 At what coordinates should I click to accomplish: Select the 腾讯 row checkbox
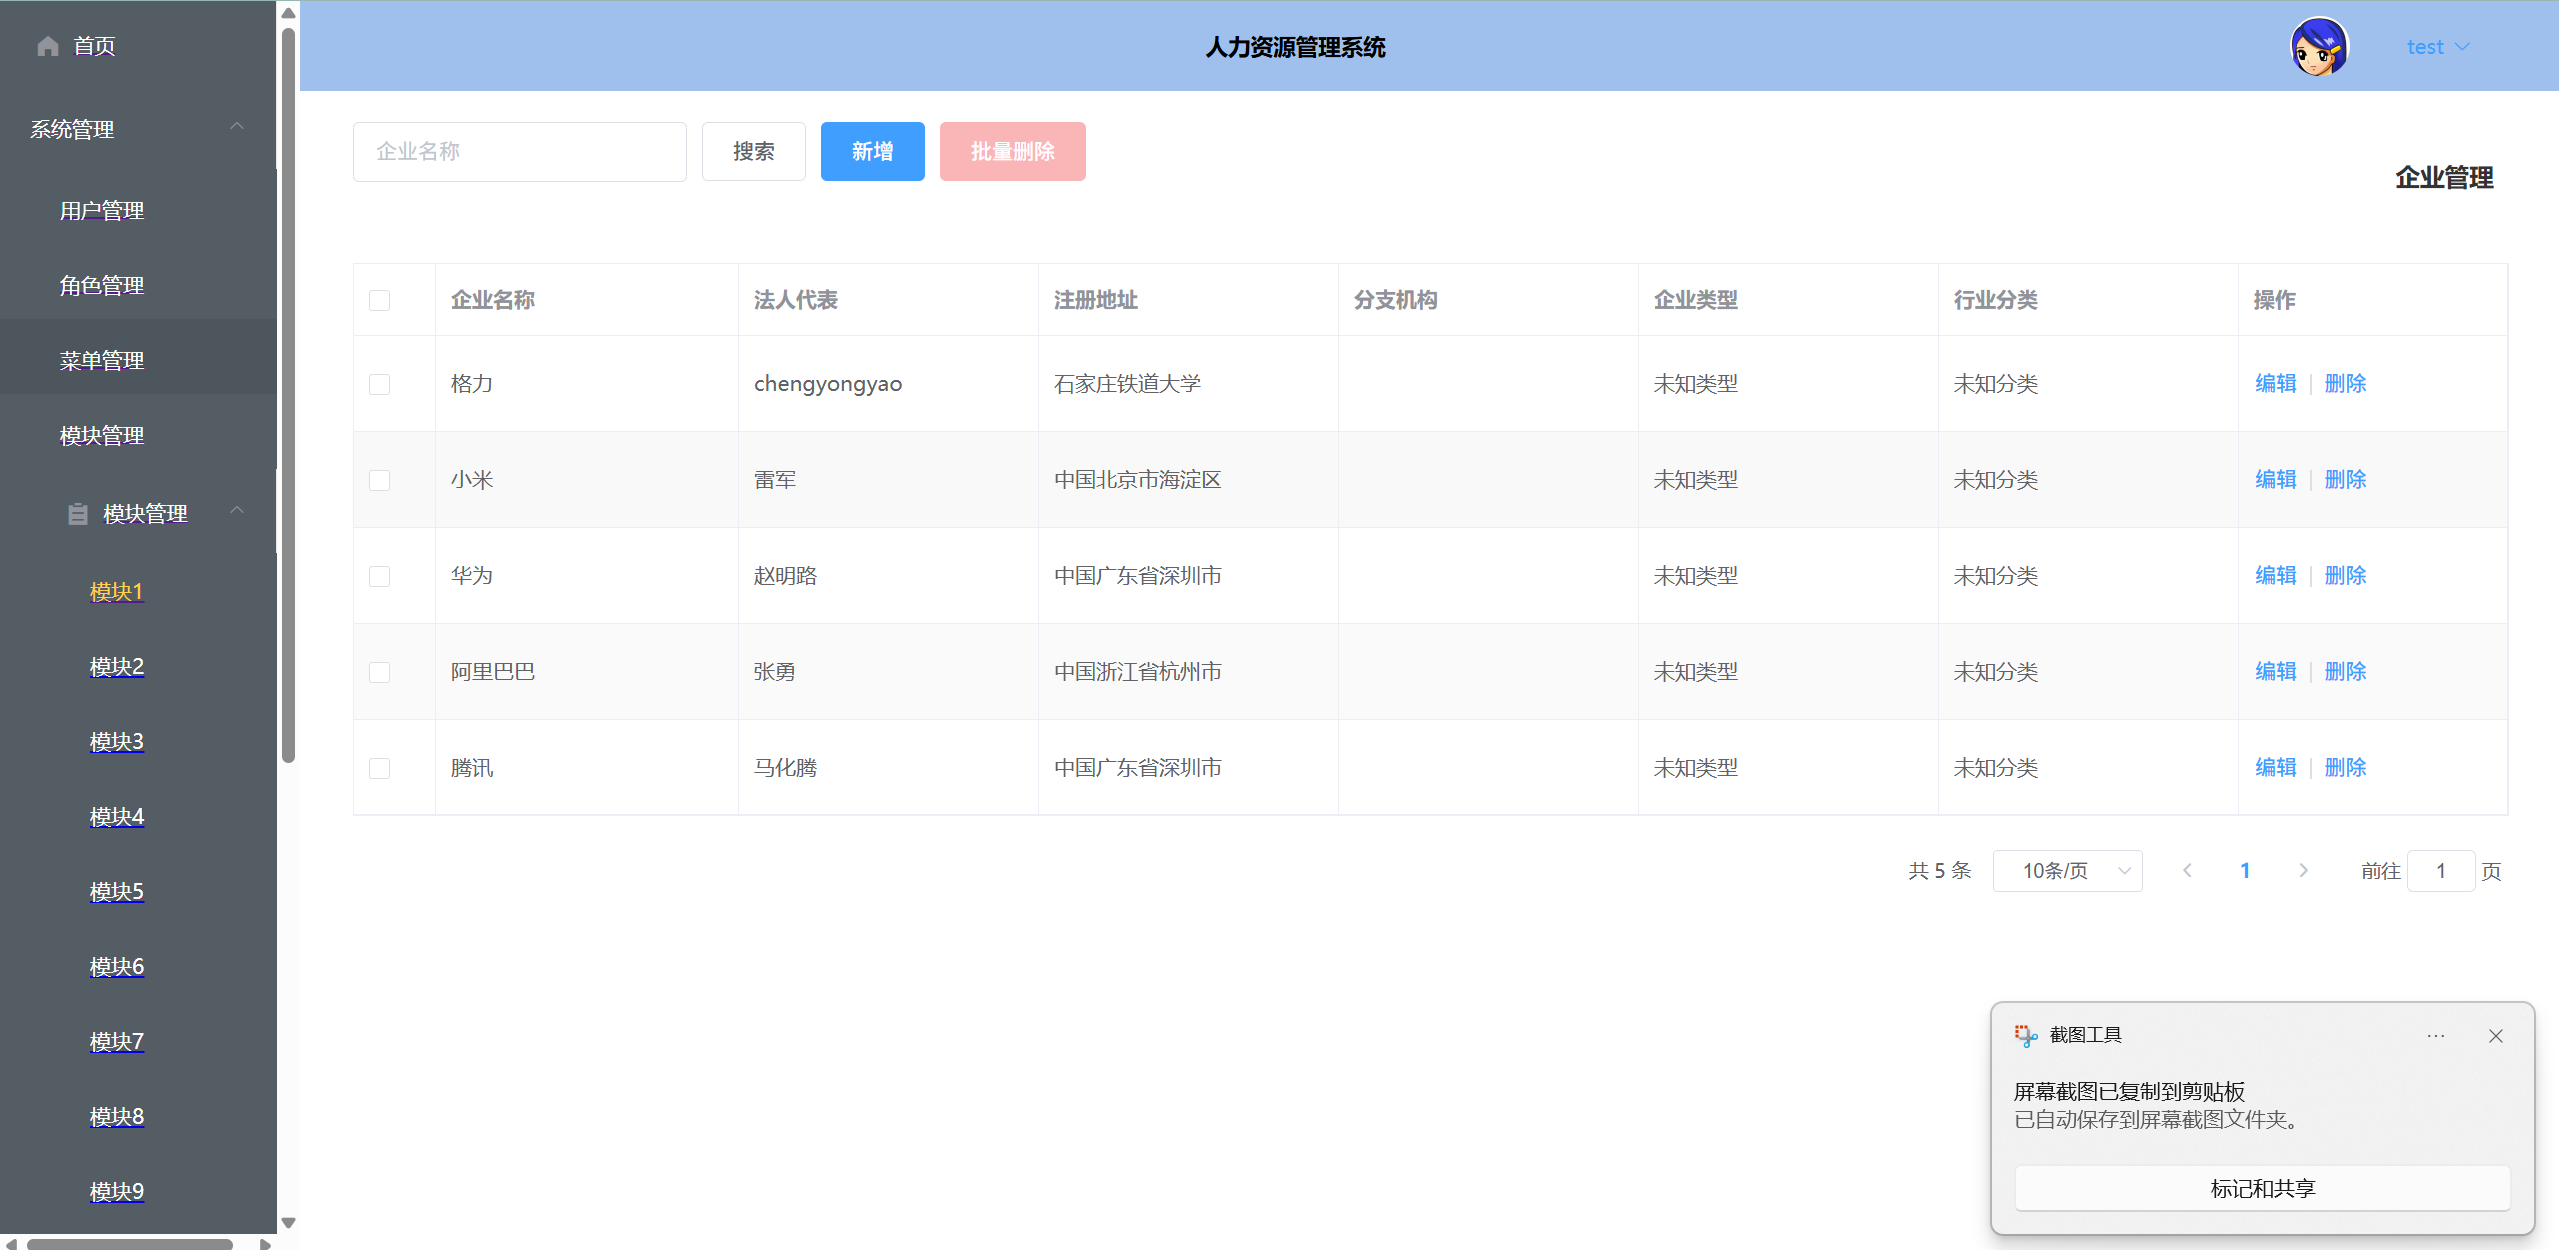point(379,768)
